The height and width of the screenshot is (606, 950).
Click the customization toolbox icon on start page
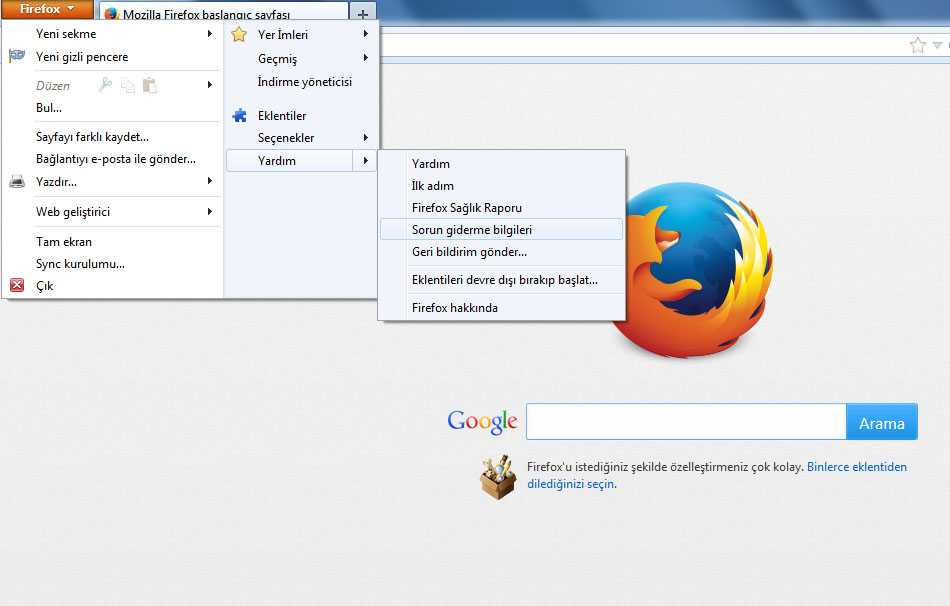coord(498,477)
